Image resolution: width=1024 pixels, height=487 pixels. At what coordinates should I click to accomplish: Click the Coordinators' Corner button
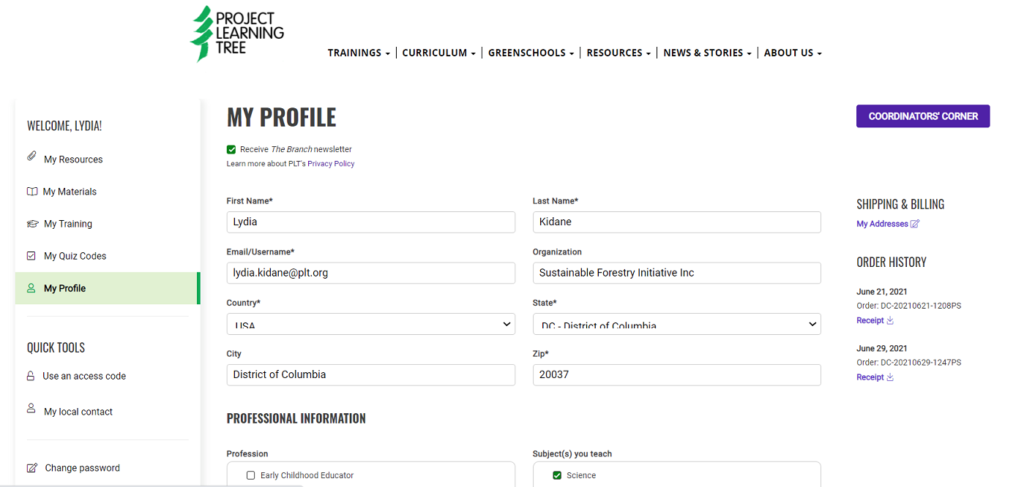click(922, 116)
